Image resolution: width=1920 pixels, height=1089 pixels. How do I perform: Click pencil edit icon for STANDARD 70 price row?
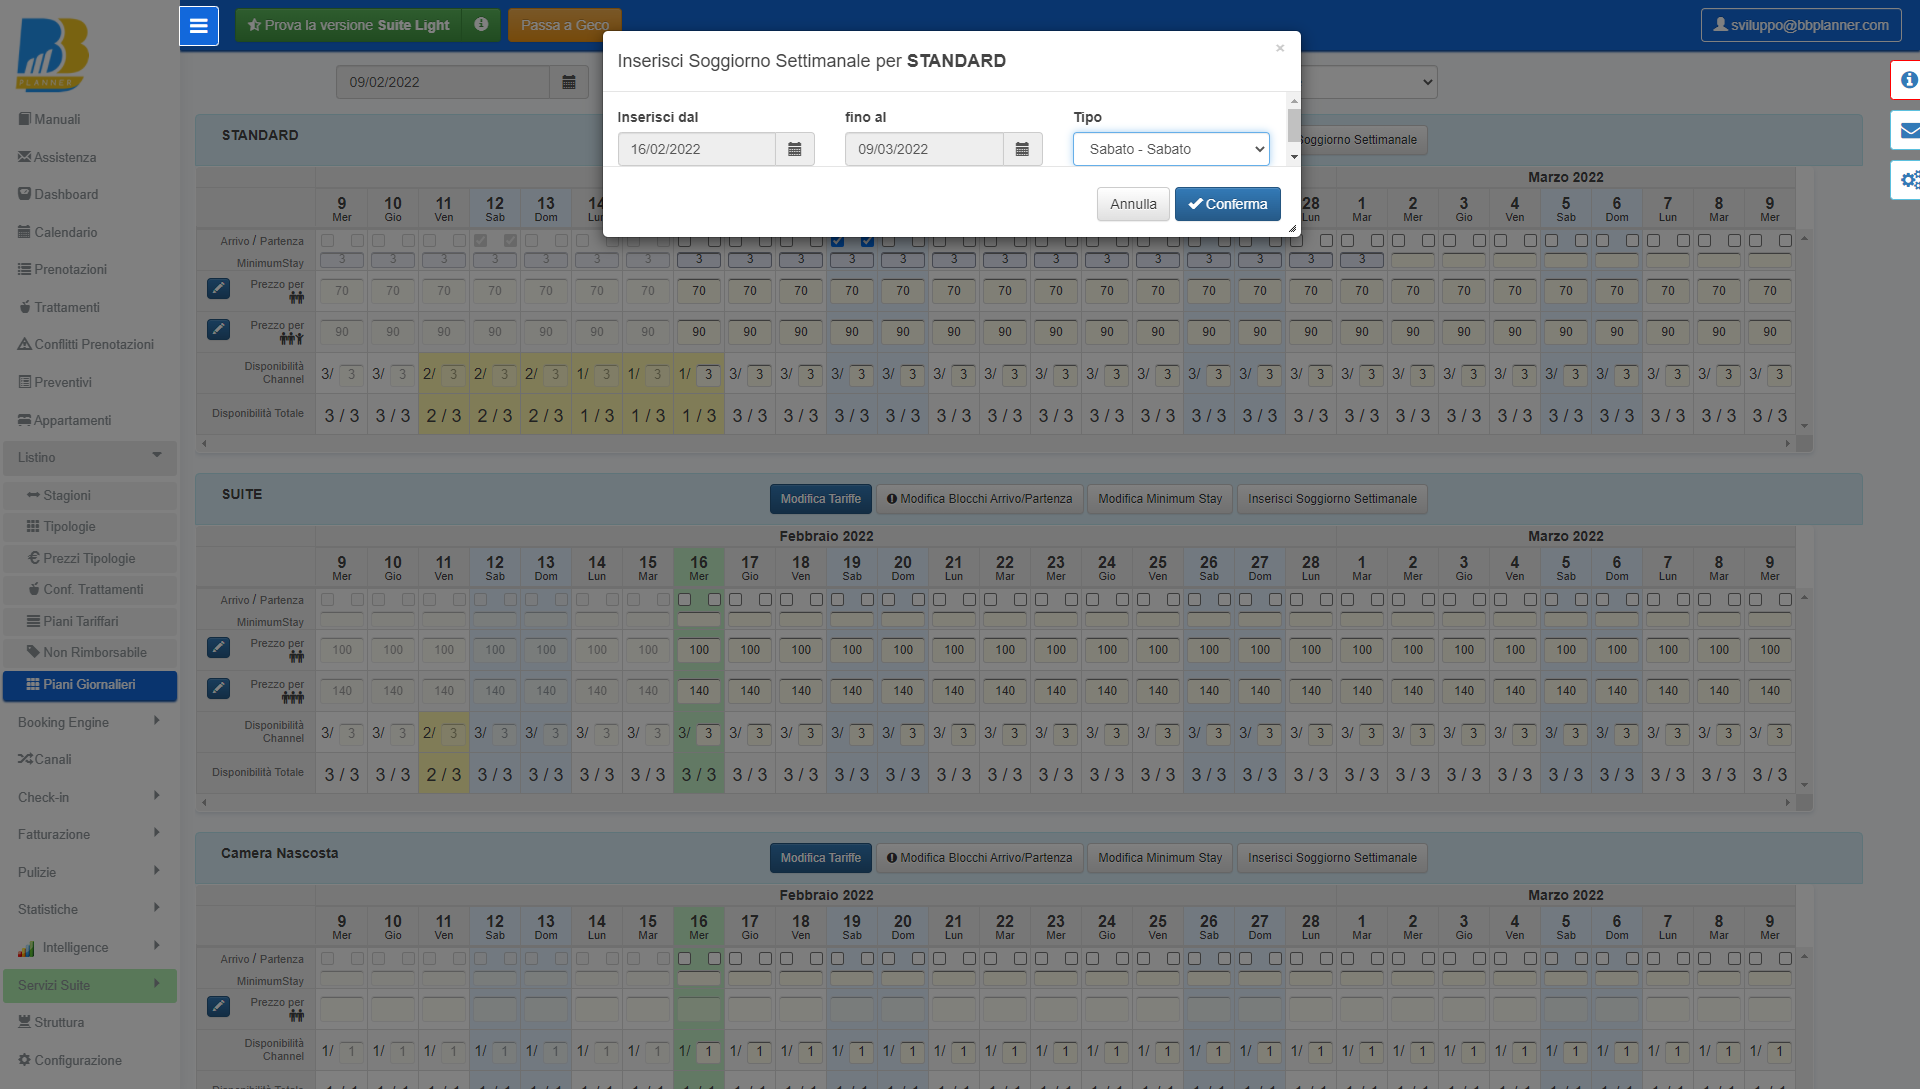point(218,288)
